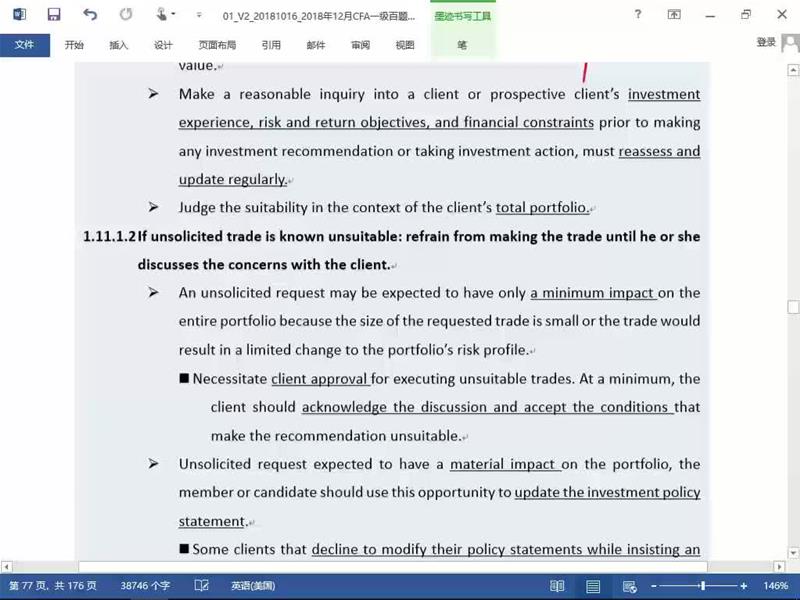The image size is (800, 600).
Task: Click the horizontal scrollbar left arrow
Action: coord(6,566)
